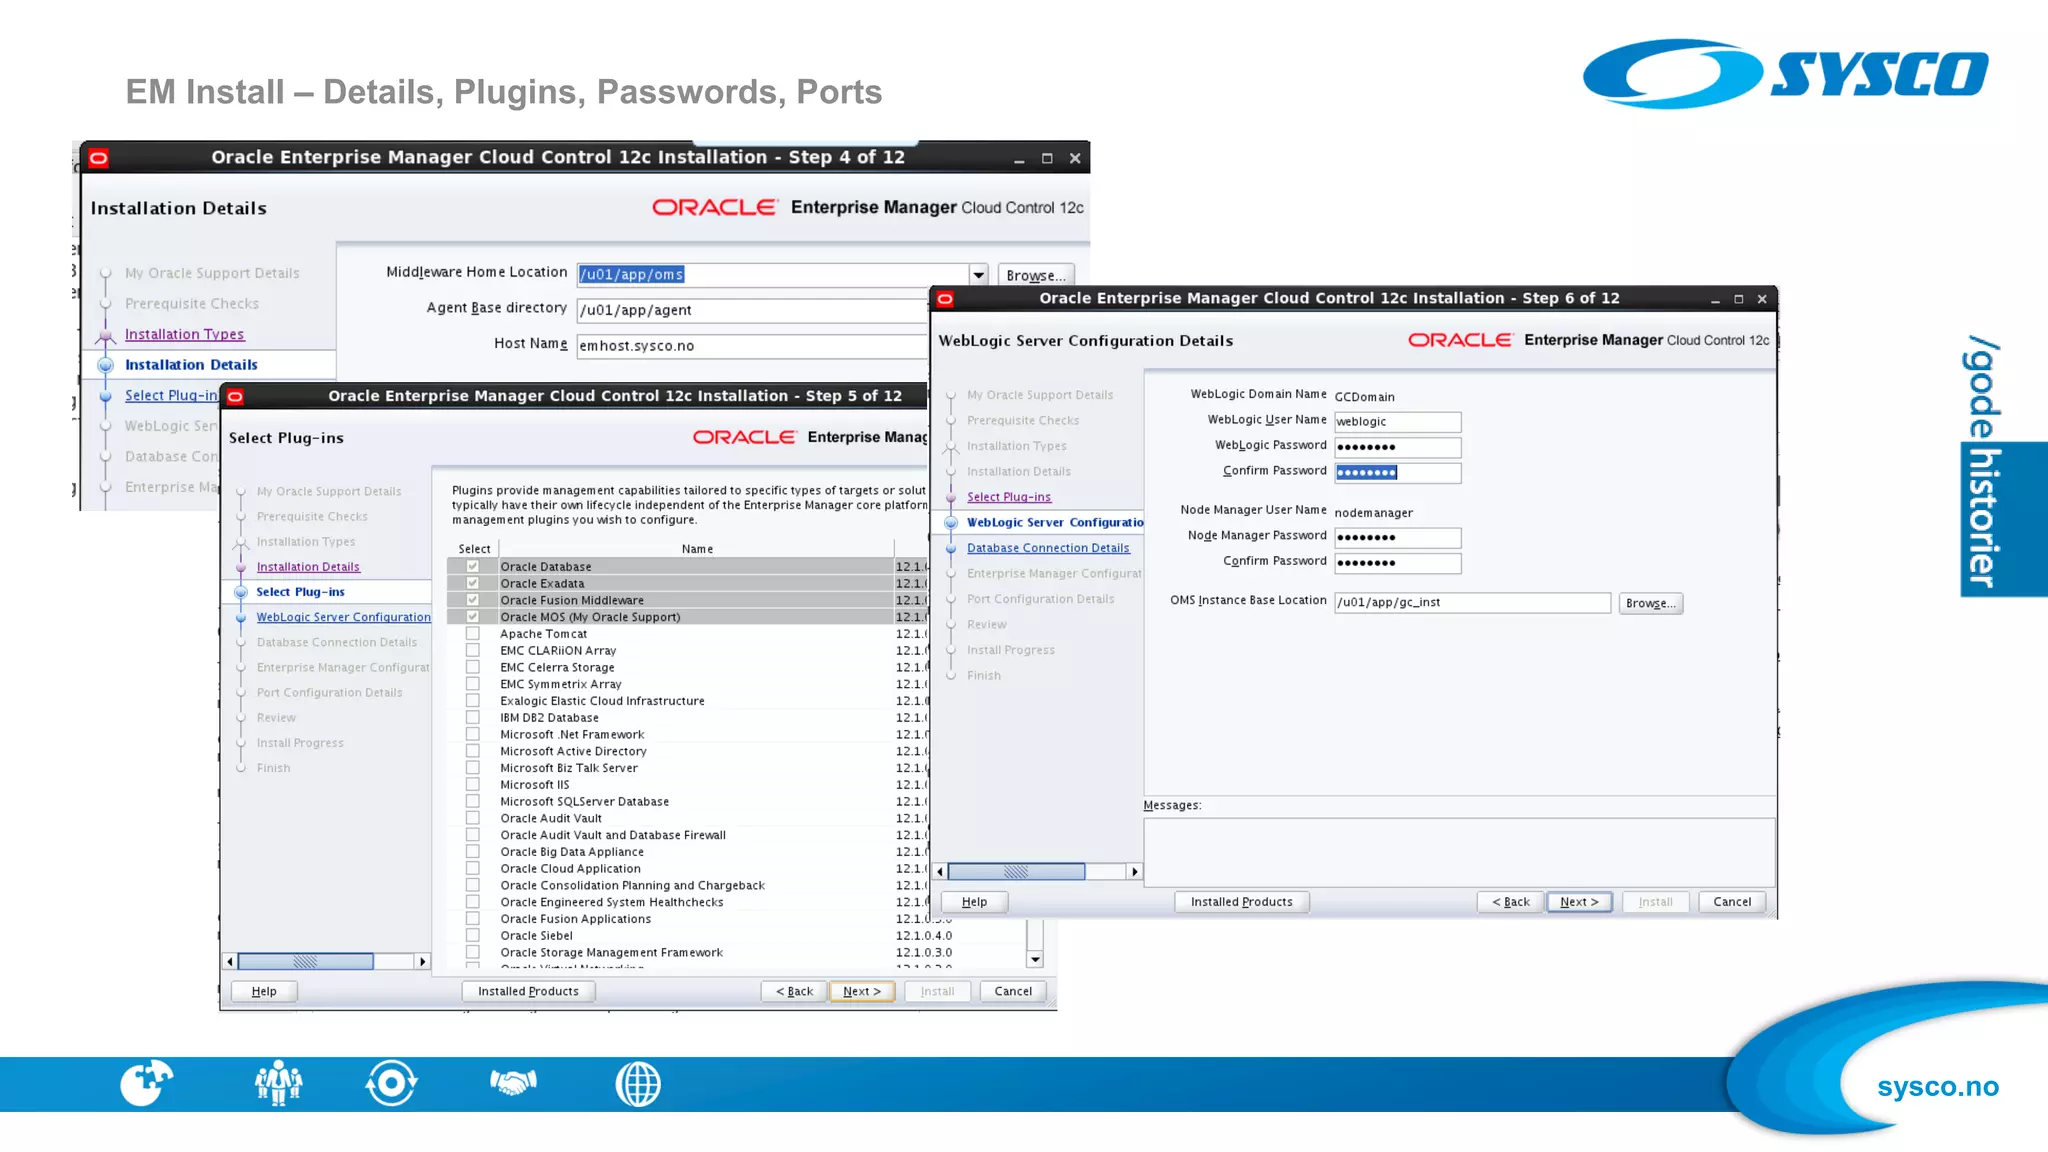This screenshot has width=2048, height=1152.
Task: Click Browse next to Middleware Home Location
Action: tap(1036, 275)
